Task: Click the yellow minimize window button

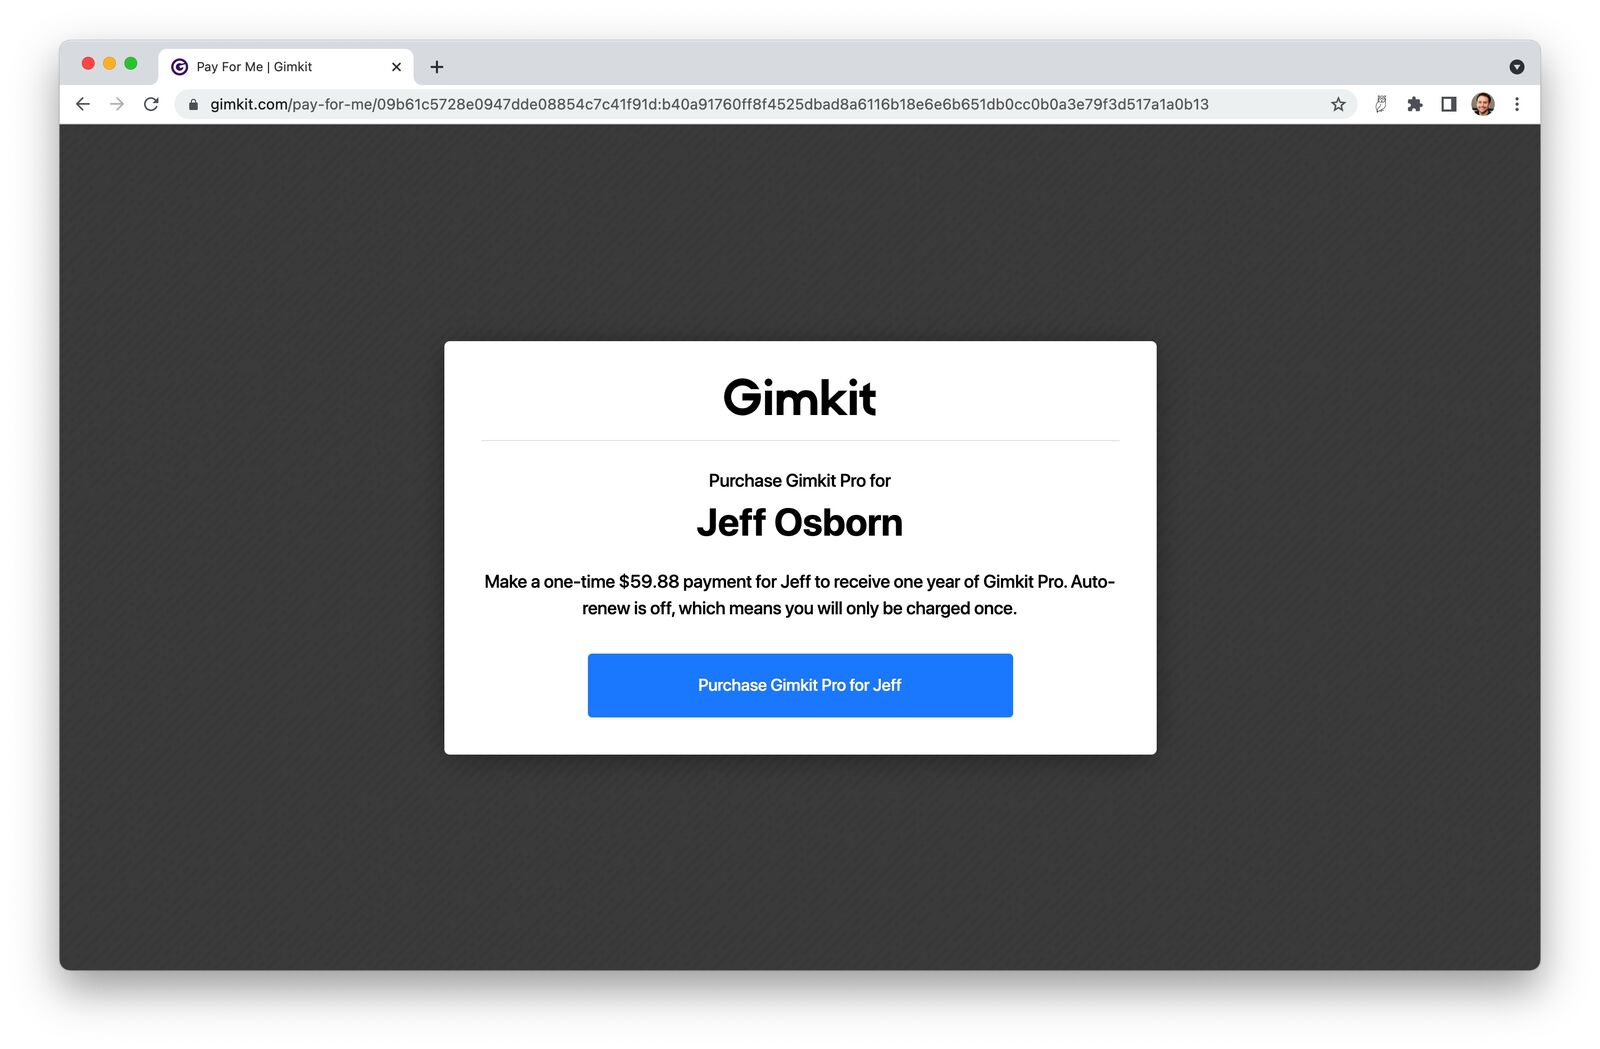Action: [x=109, y=64]
